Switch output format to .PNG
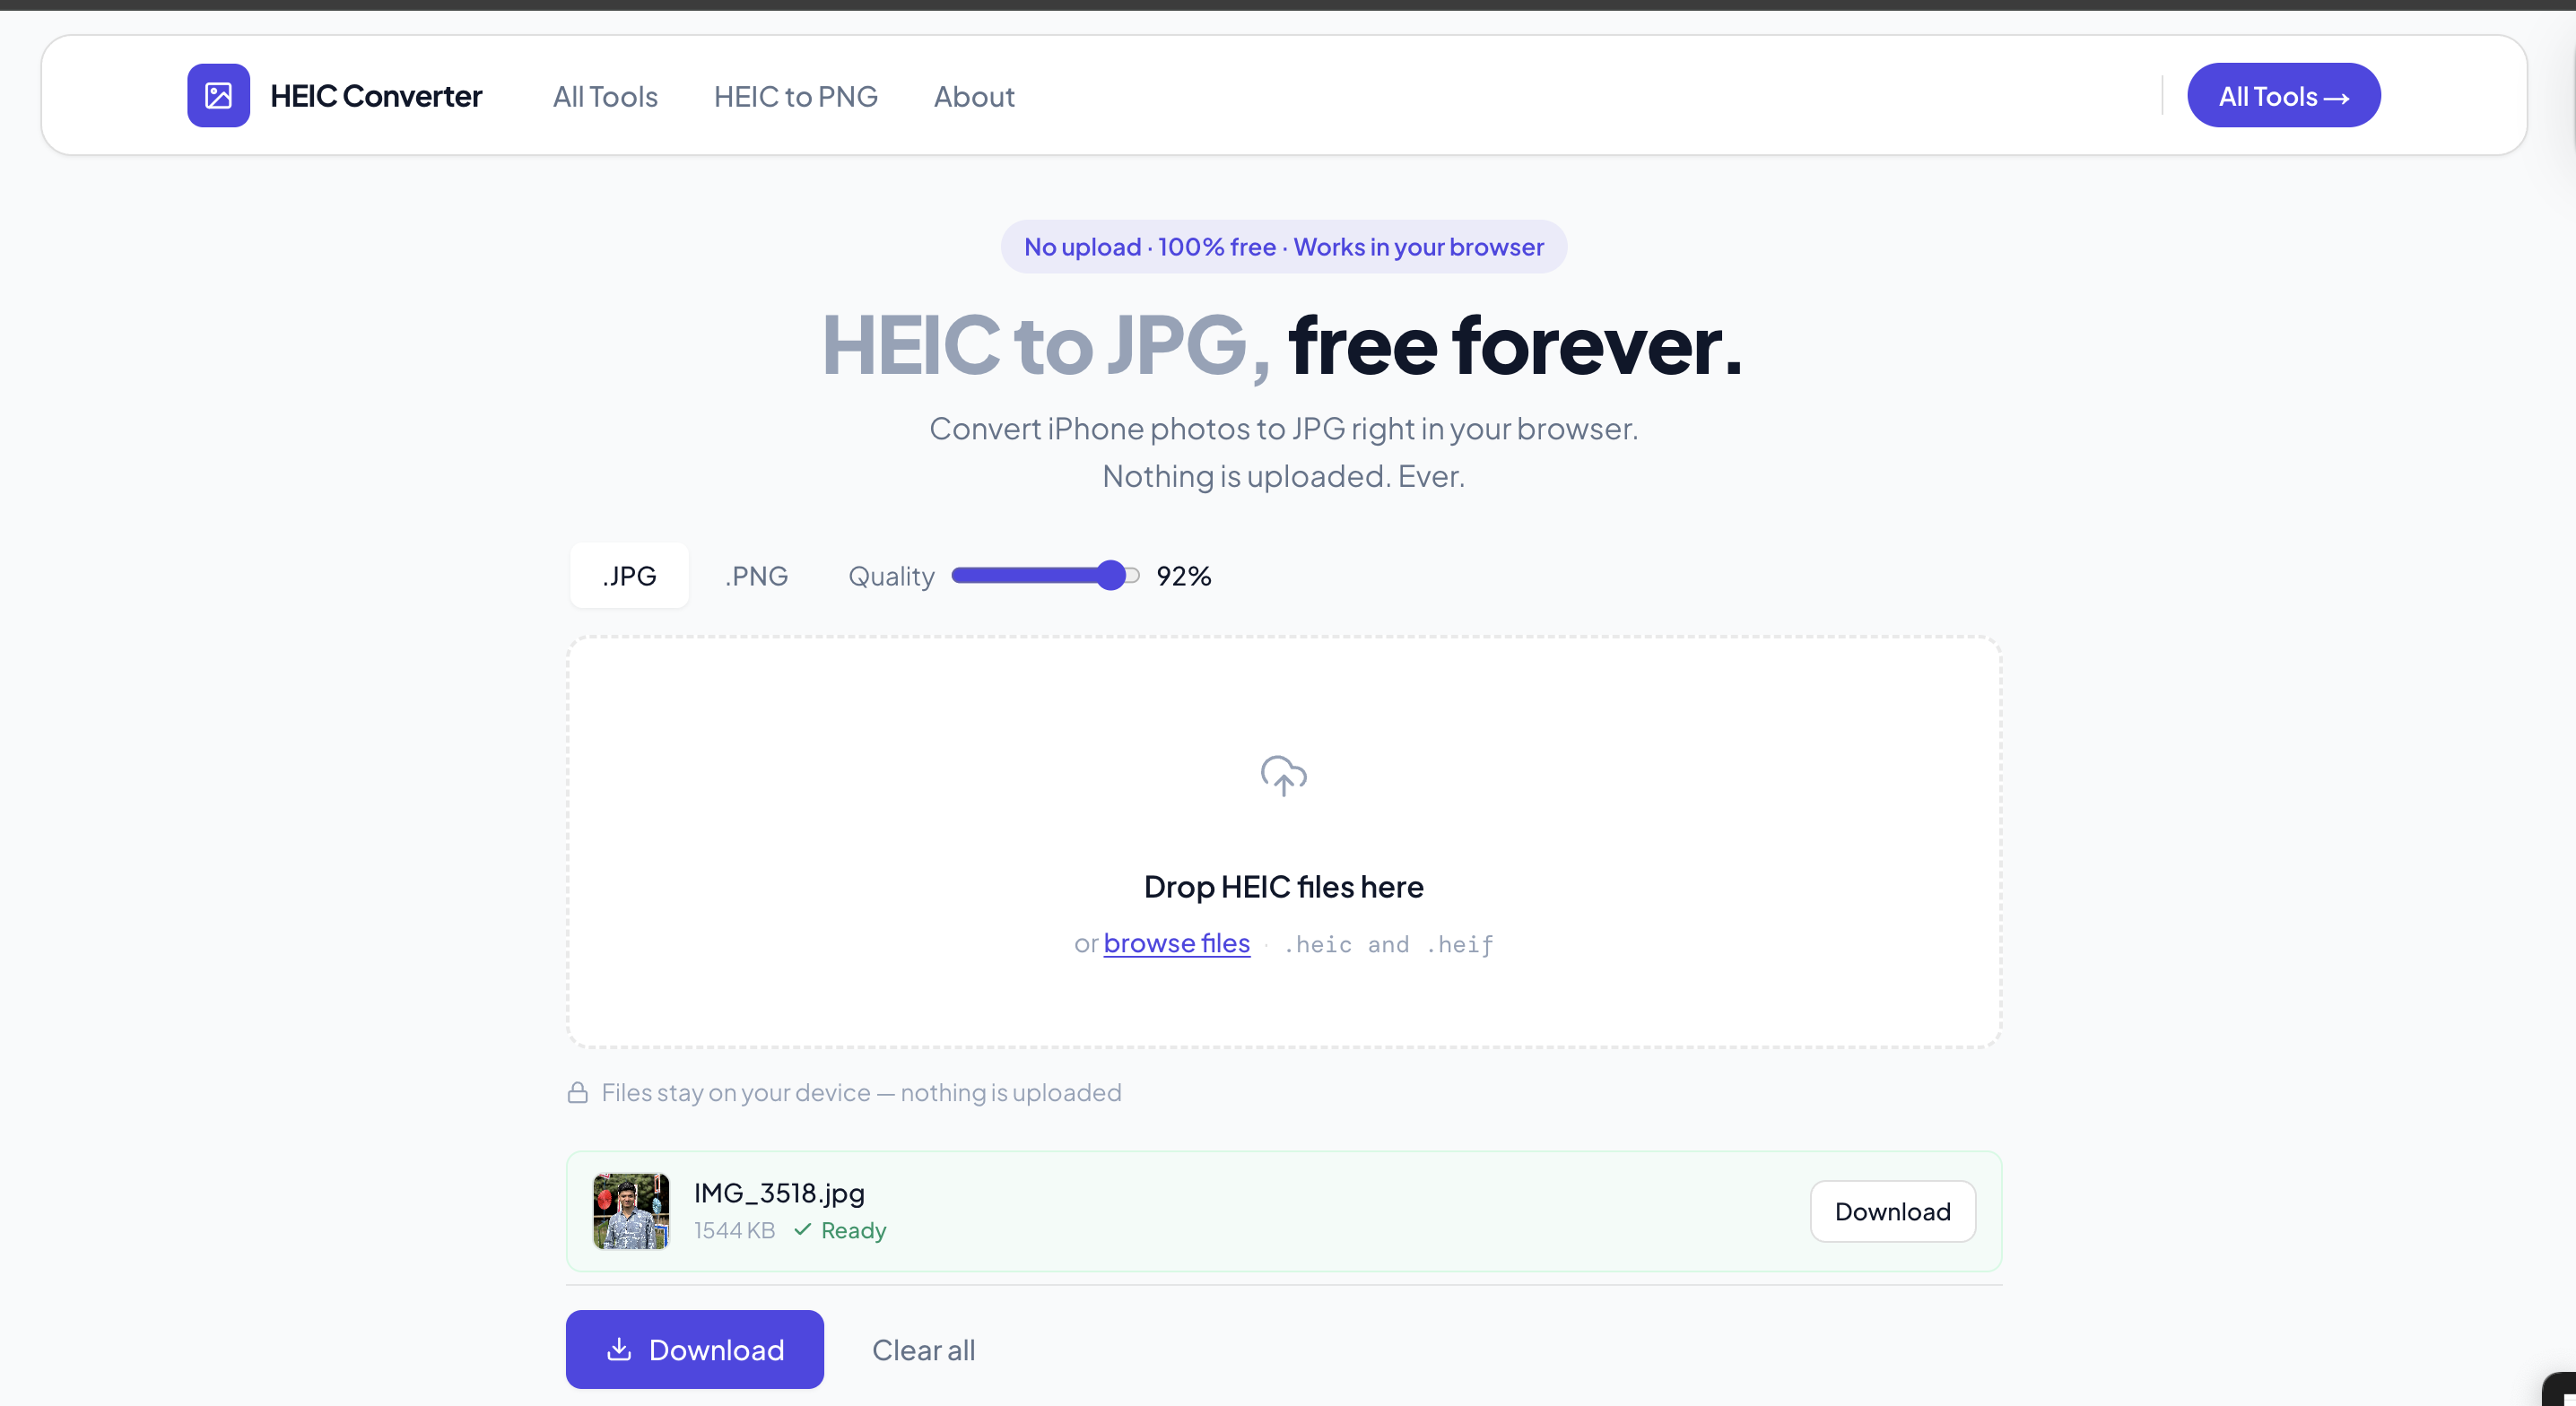The width and height of the screenshot is (2576, 1406). pos(756,576)
